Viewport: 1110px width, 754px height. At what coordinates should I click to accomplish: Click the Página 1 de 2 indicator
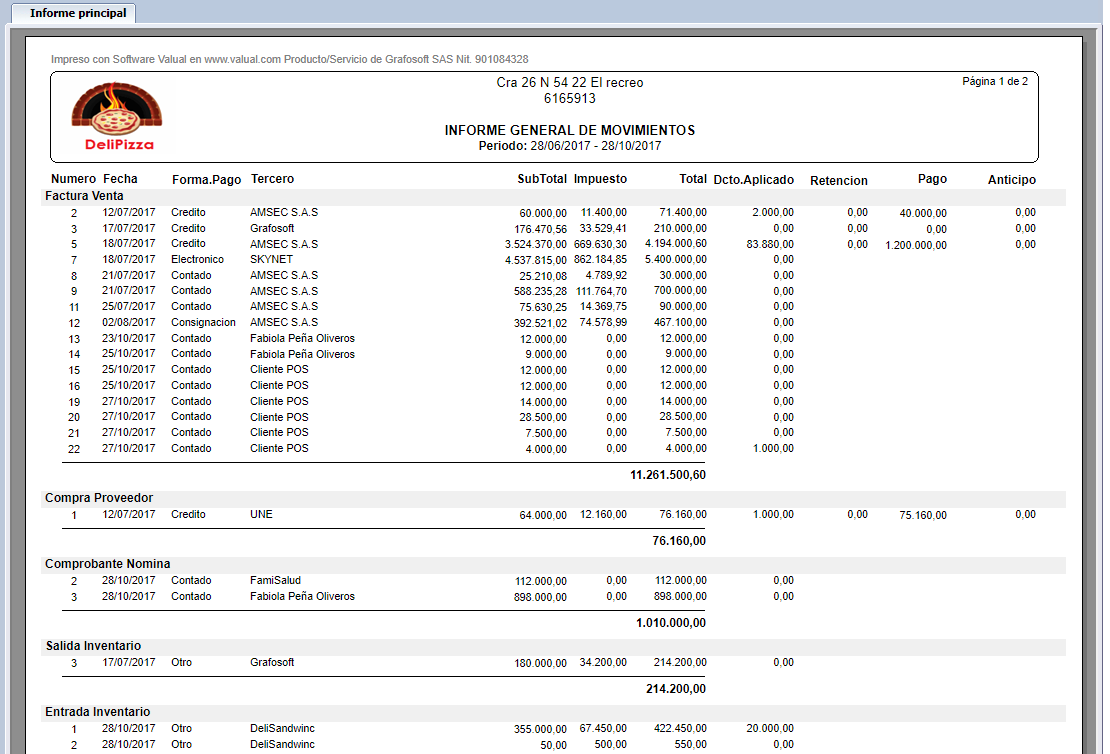click(994, 82)
